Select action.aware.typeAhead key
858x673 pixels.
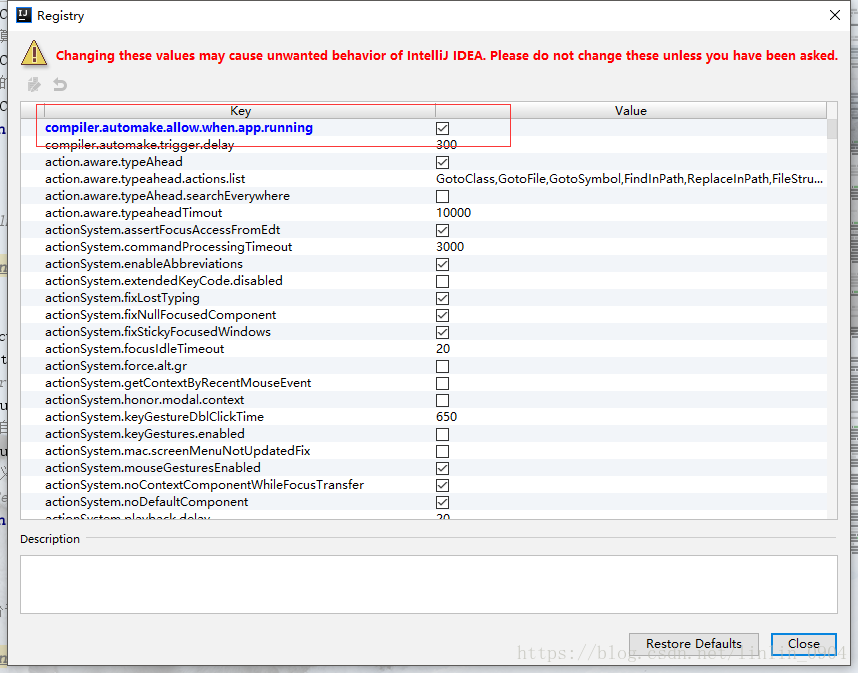(114, 161)
